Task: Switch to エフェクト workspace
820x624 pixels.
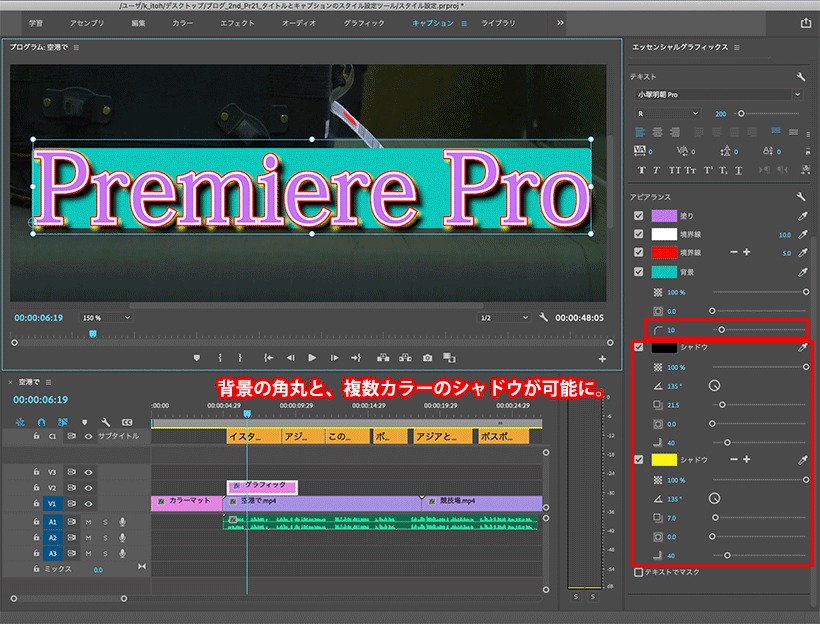Action: [x=237, y=23]
